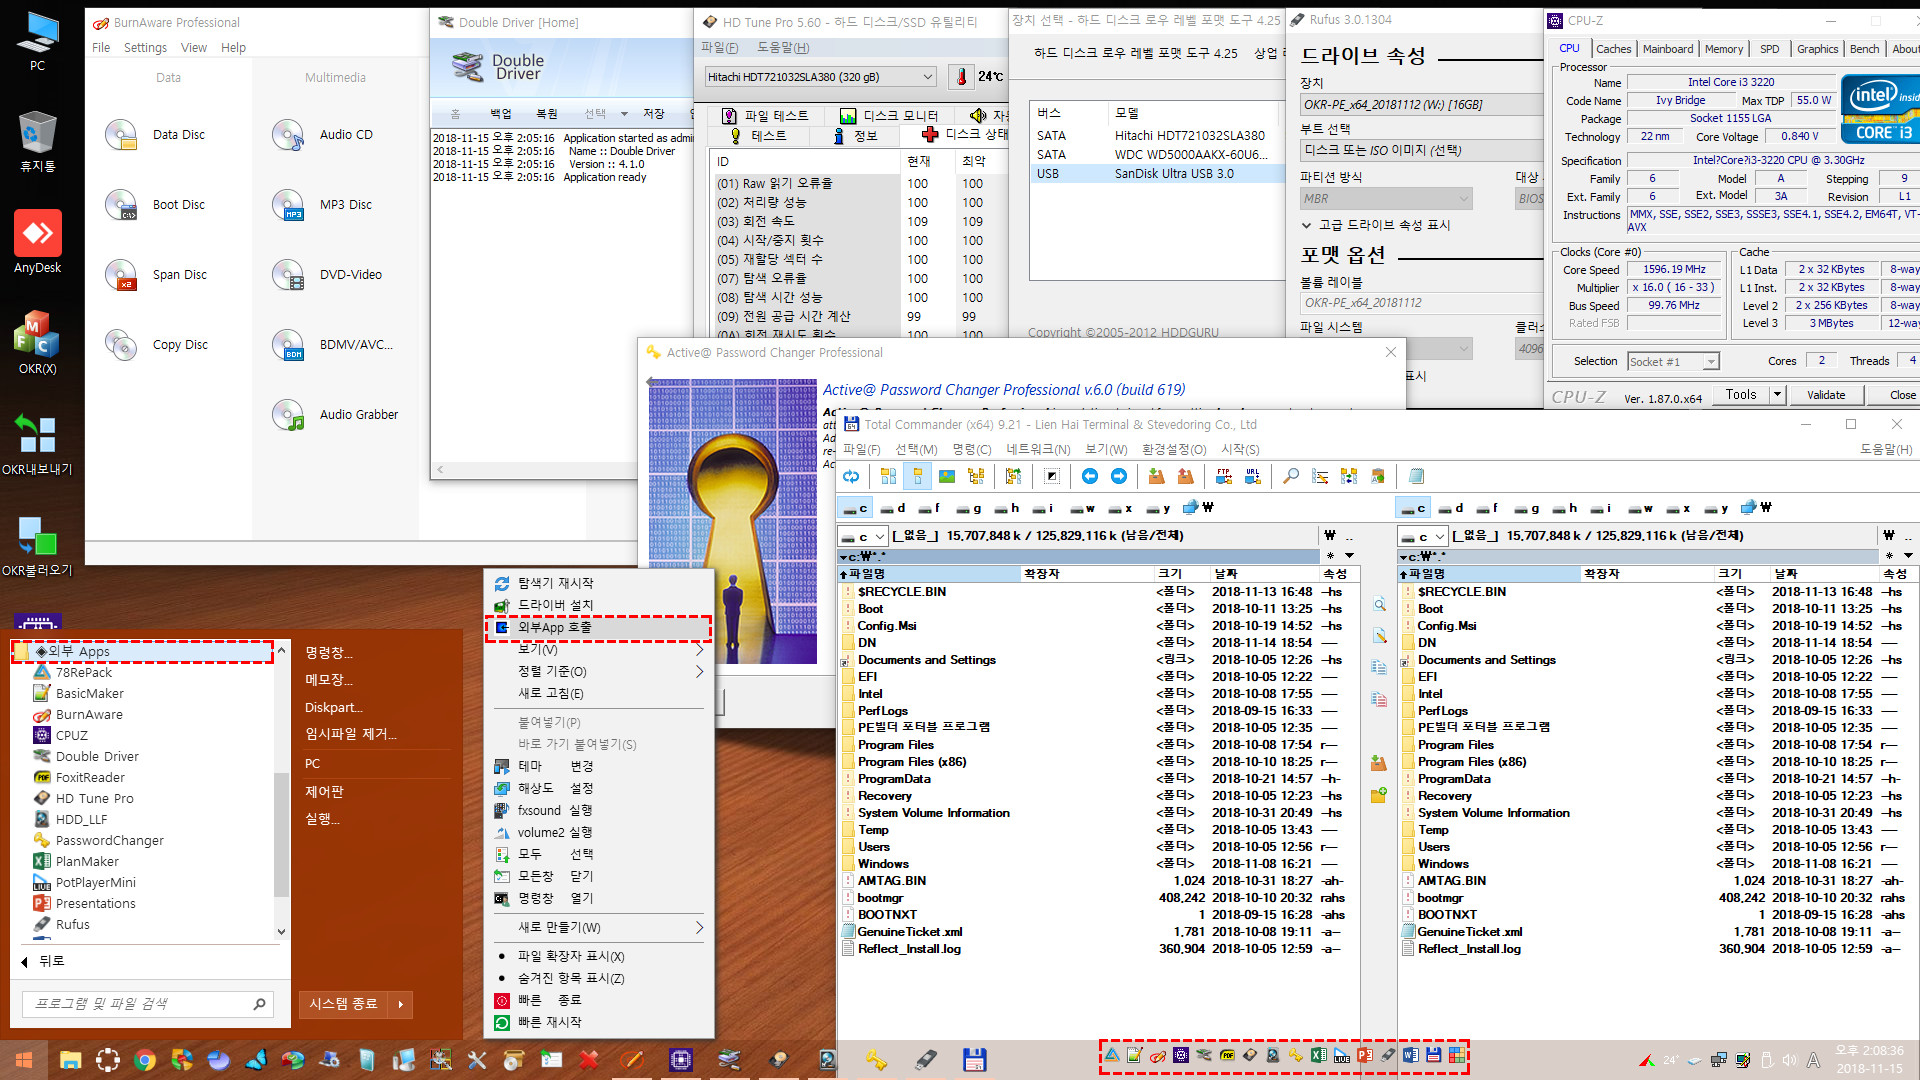
Task: Open DVD-Video in BurnAware
Action: click(x=327, y=275)
